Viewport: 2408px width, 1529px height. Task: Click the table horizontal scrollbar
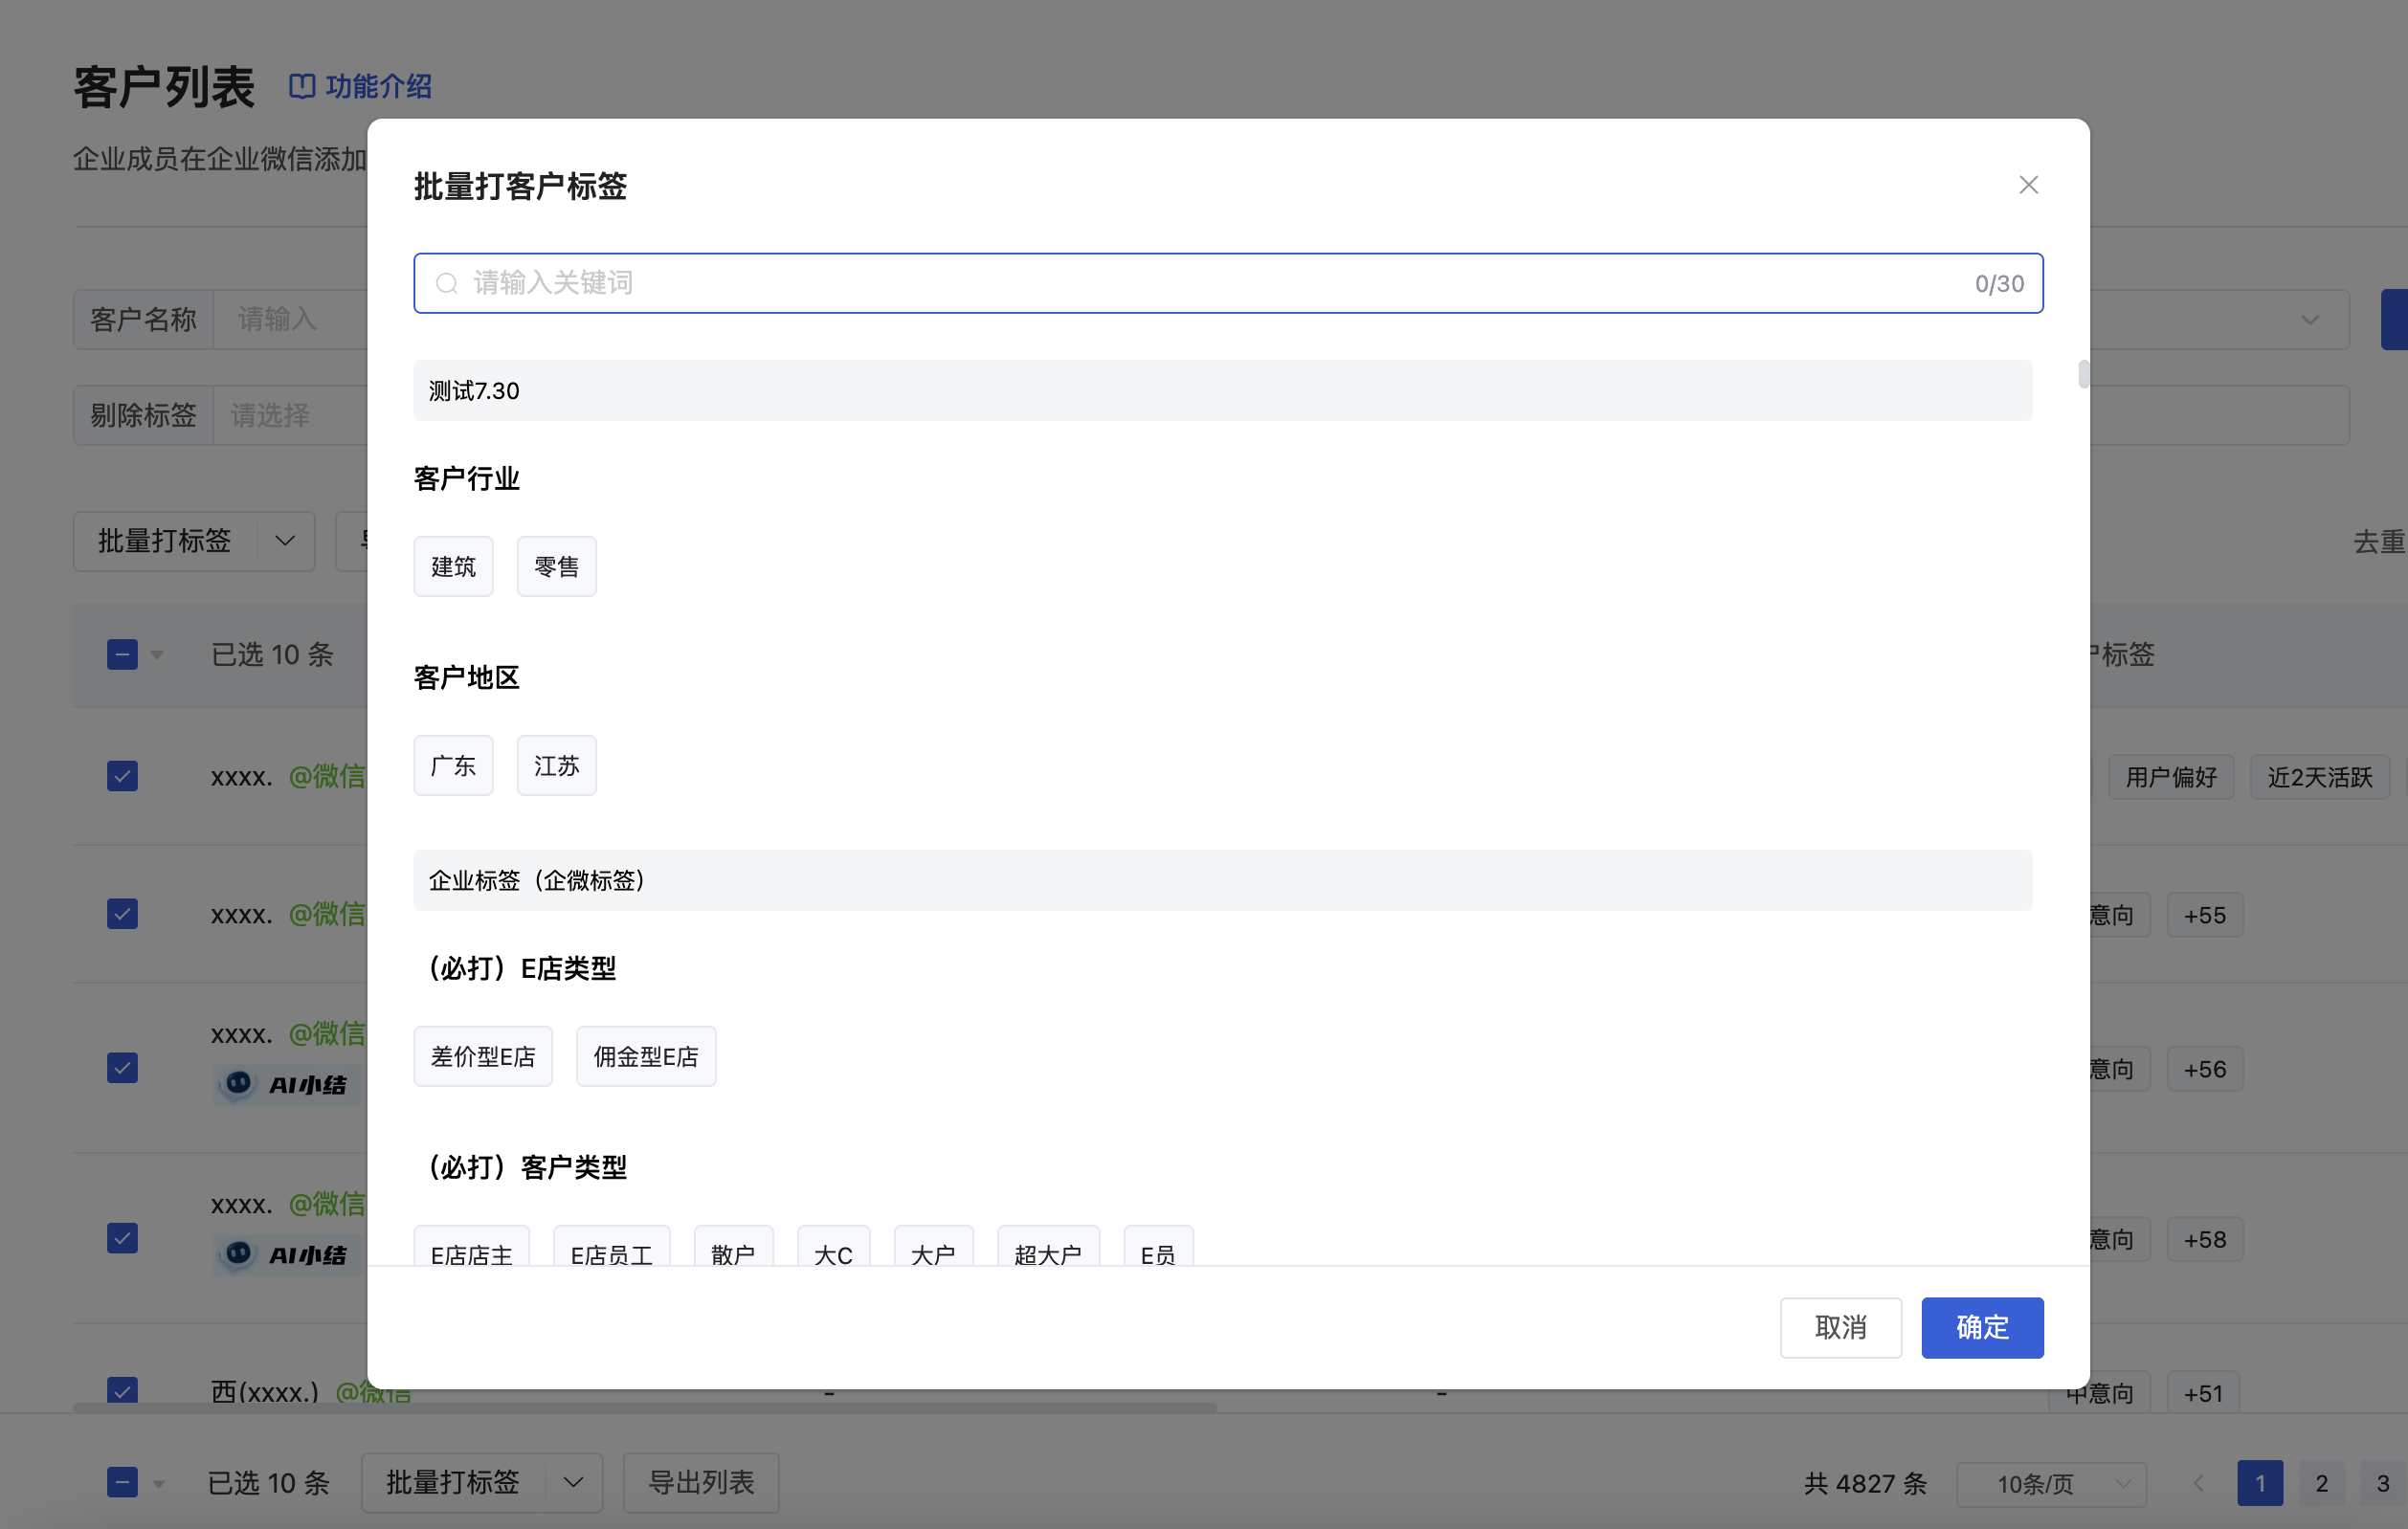coord(645,1407)
